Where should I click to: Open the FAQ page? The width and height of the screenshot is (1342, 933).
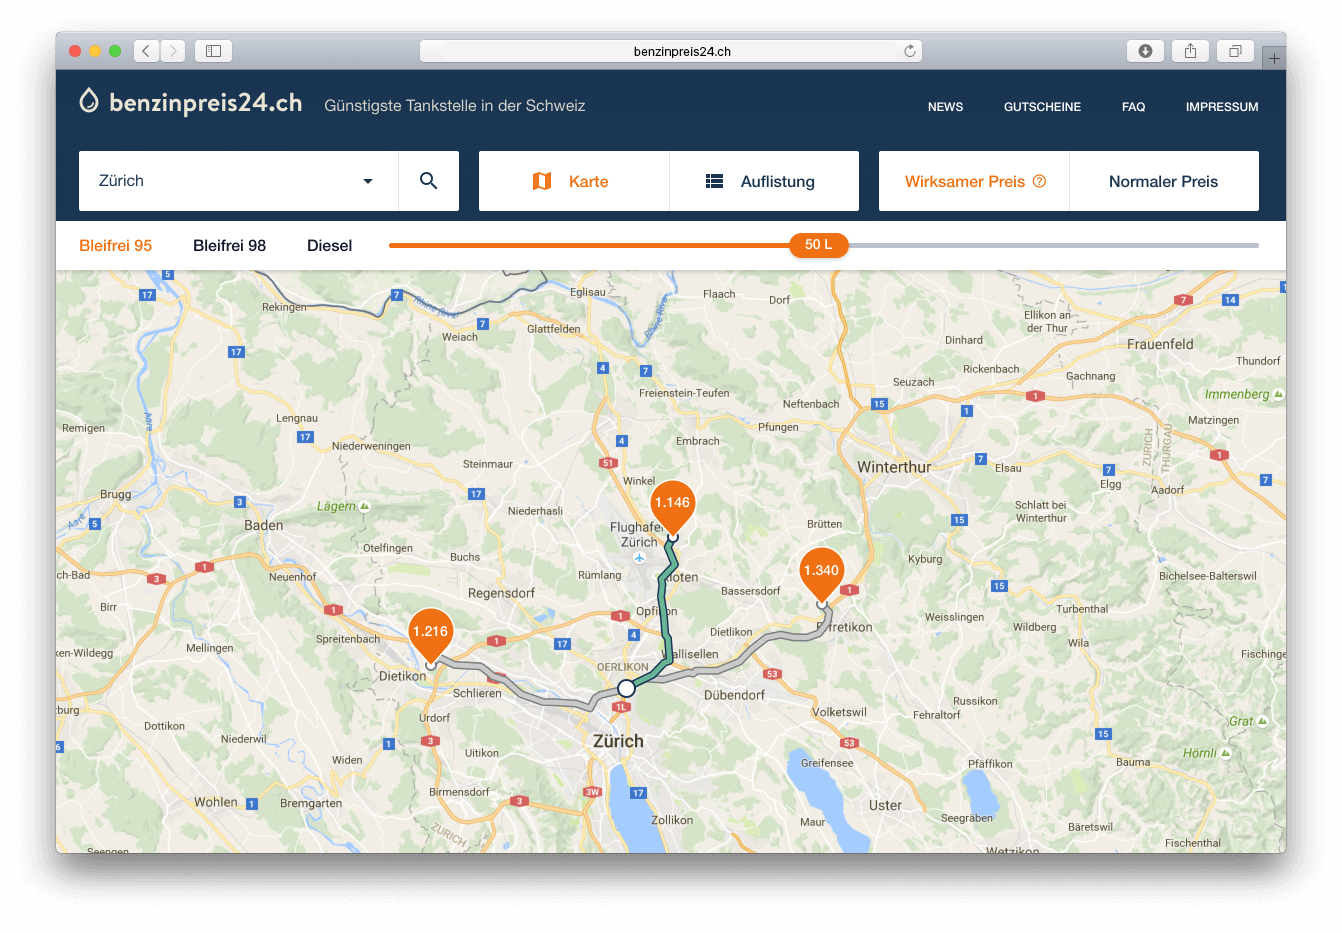[1133, 107]
